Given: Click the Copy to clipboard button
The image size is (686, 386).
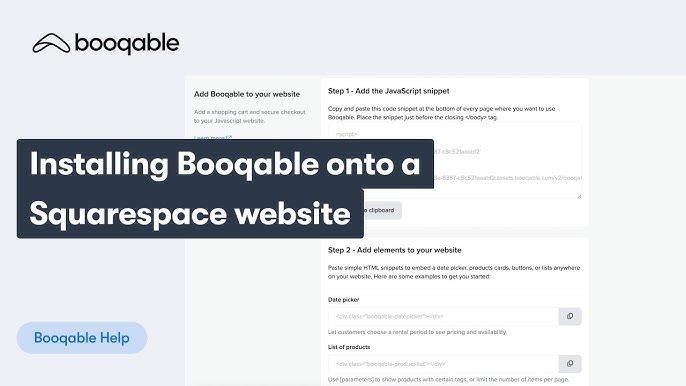Looking at the screenshot, I should [382, 211].
